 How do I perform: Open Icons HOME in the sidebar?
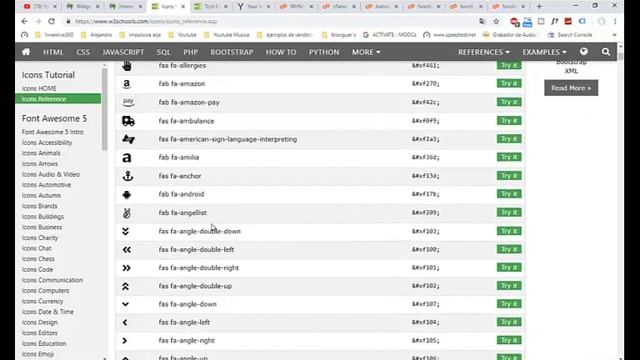point(39,88)
